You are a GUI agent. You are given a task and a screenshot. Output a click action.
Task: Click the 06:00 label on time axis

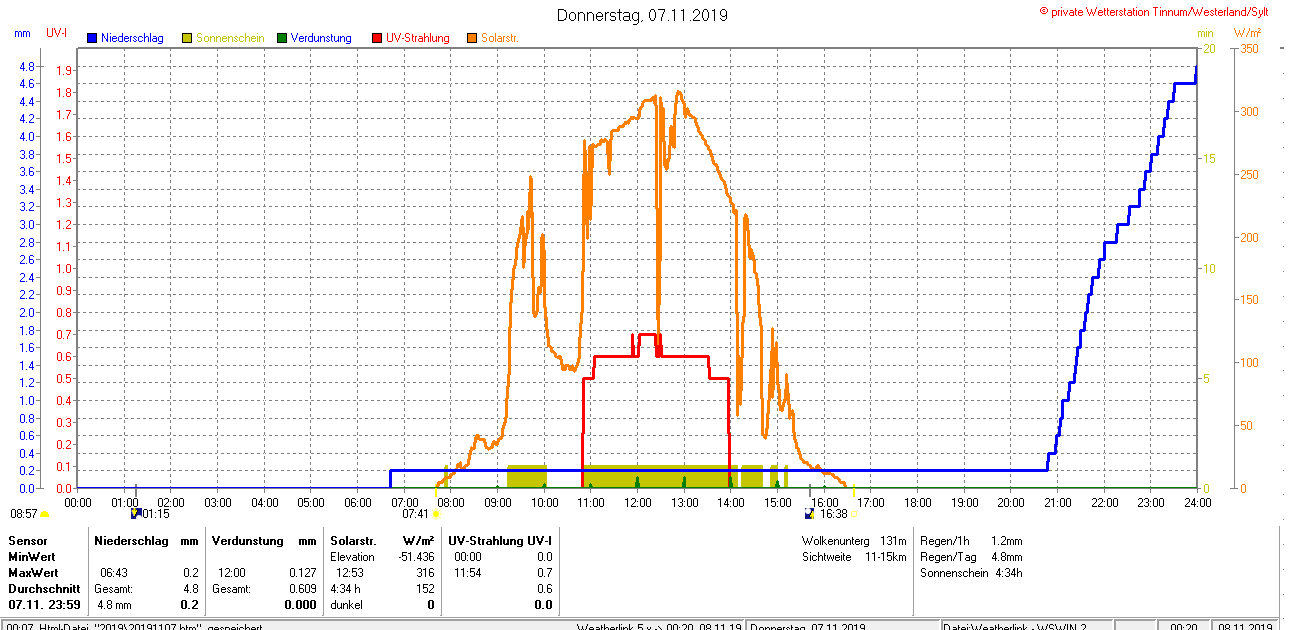click(x=357, y=502)
